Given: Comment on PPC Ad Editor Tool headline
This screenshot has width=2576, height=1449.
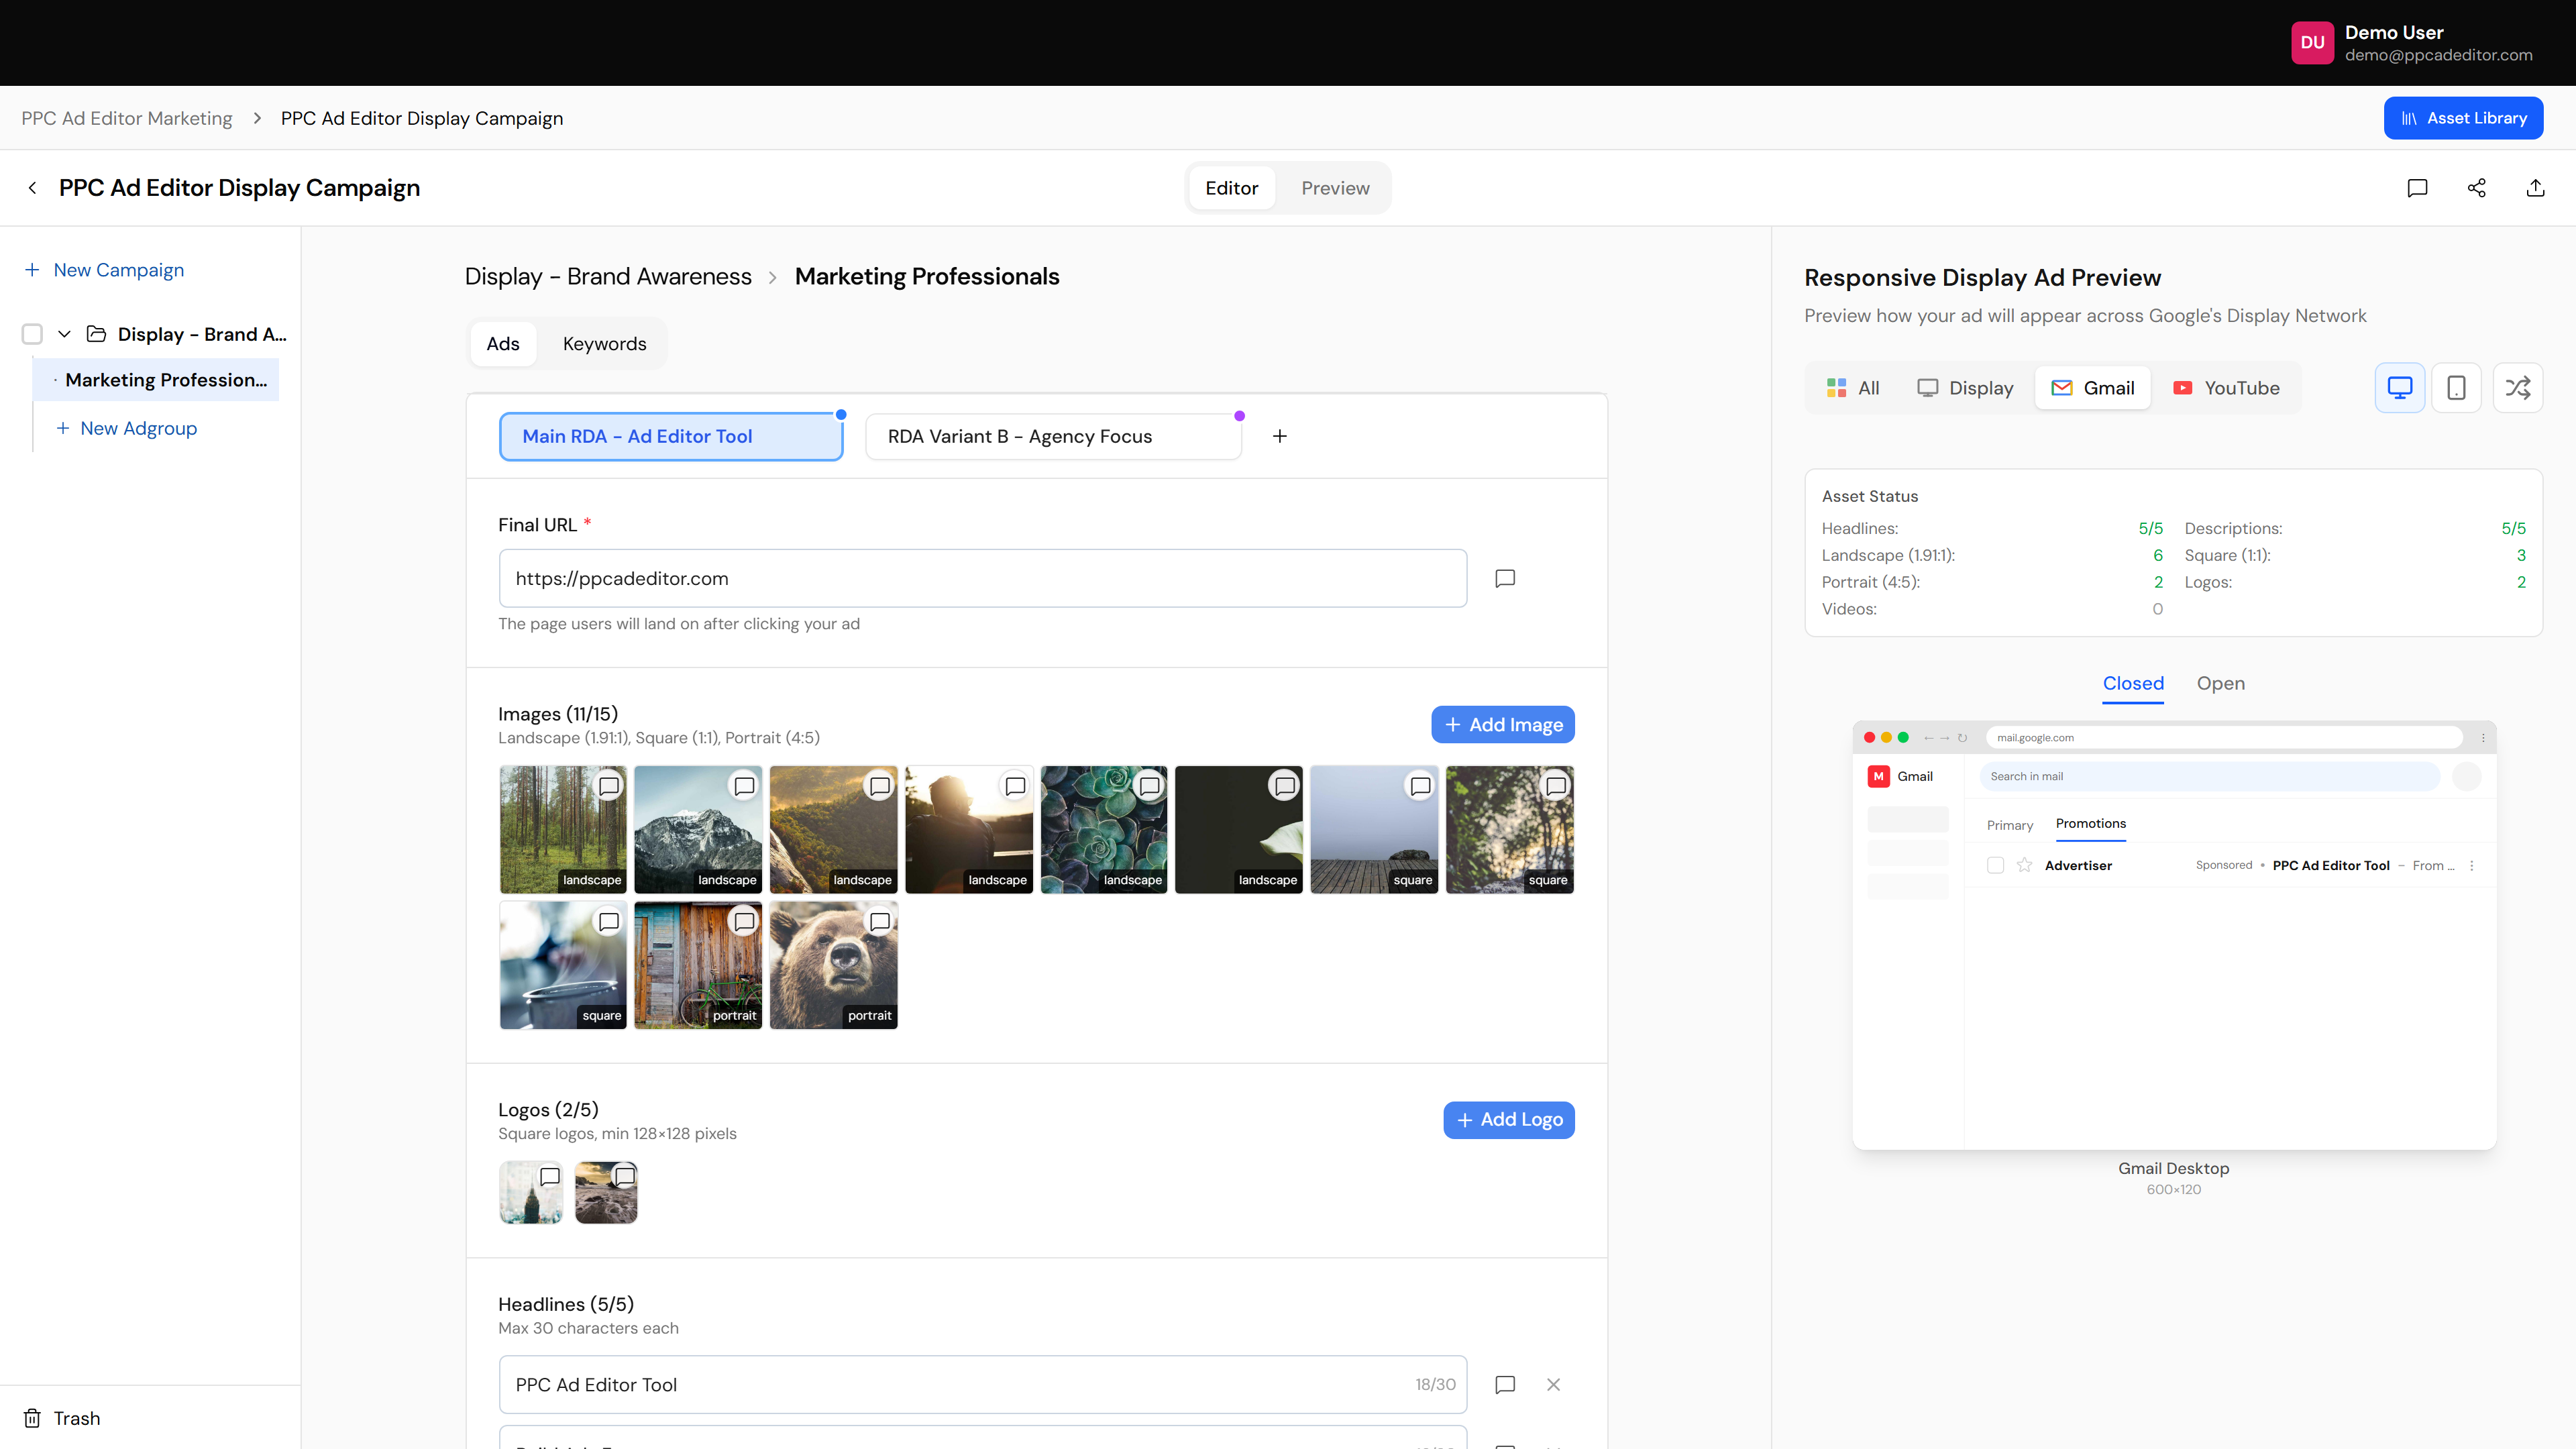Looking at the screenshot, I should [1505, 1385].
